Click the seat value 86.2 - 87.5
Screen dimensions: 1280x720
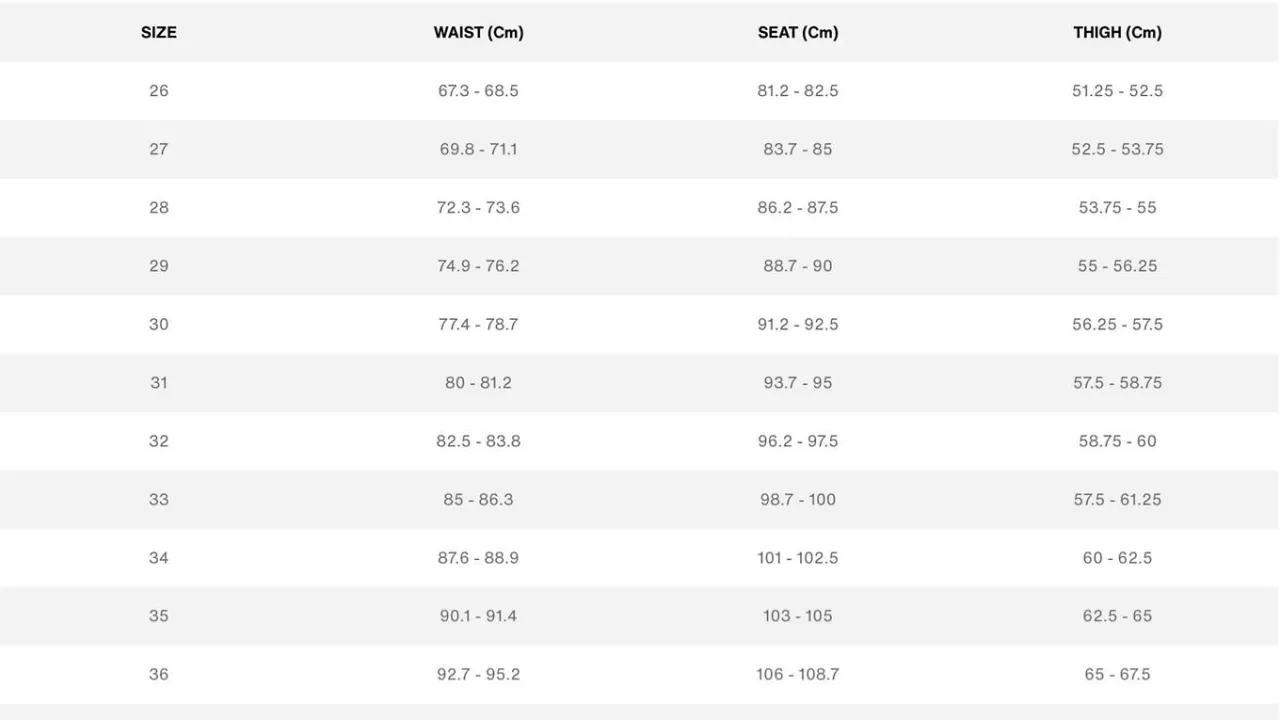click(x=798, y=207)
